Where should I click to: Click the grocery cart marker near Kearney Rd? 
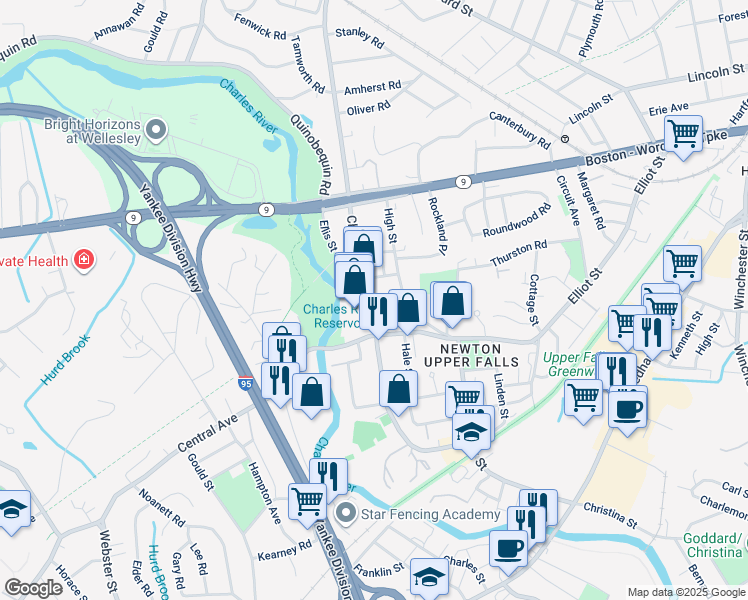click(x=308, y=503)
